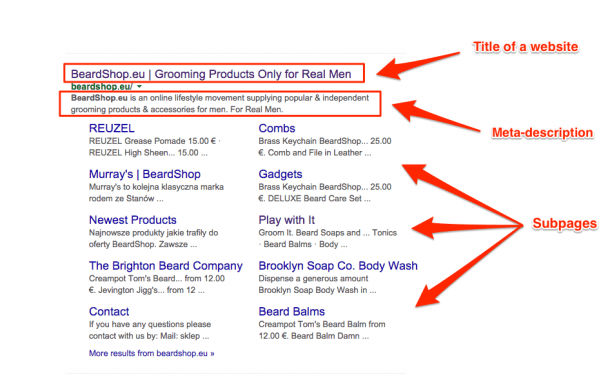Image resolution: width=610 pixels, height=391 pixels.
Task: Open the Gadgets sitelink
Action: [x=280, y=174]
